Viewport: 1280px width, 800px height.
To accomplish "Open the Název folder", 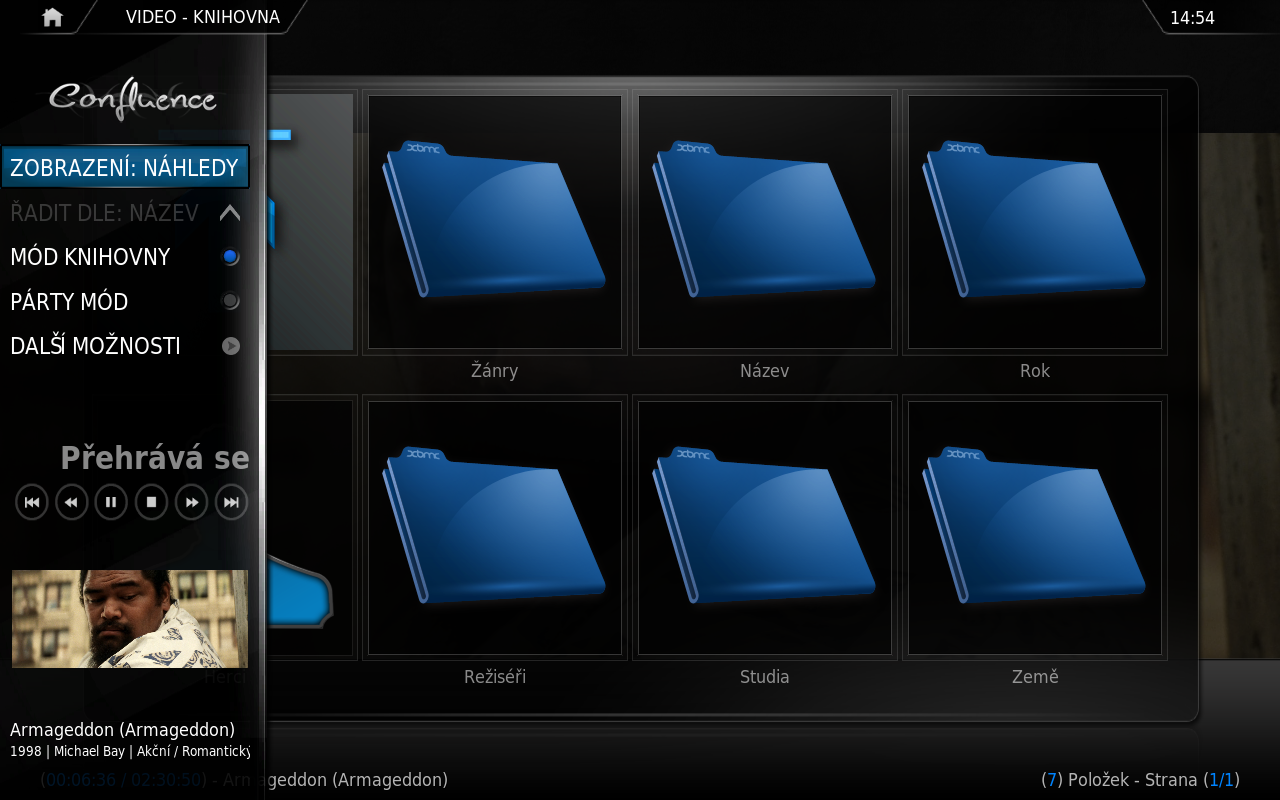I will point(765,222).
